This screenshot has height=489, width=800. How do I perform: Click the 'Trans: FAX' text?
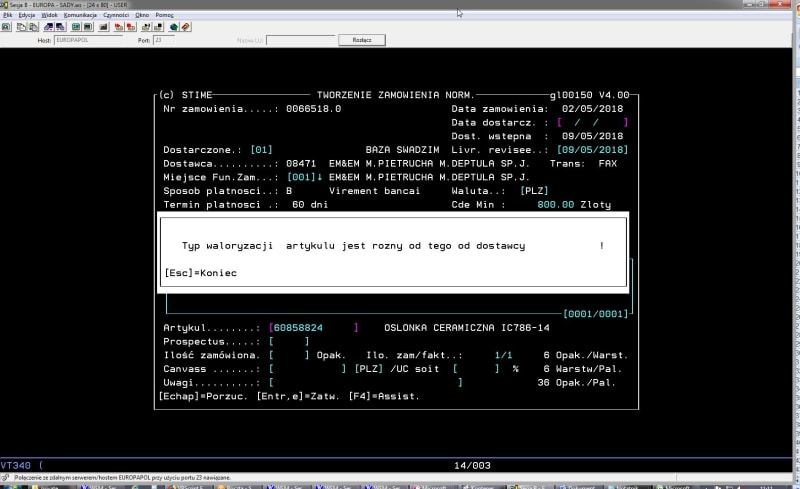point(583,164)
